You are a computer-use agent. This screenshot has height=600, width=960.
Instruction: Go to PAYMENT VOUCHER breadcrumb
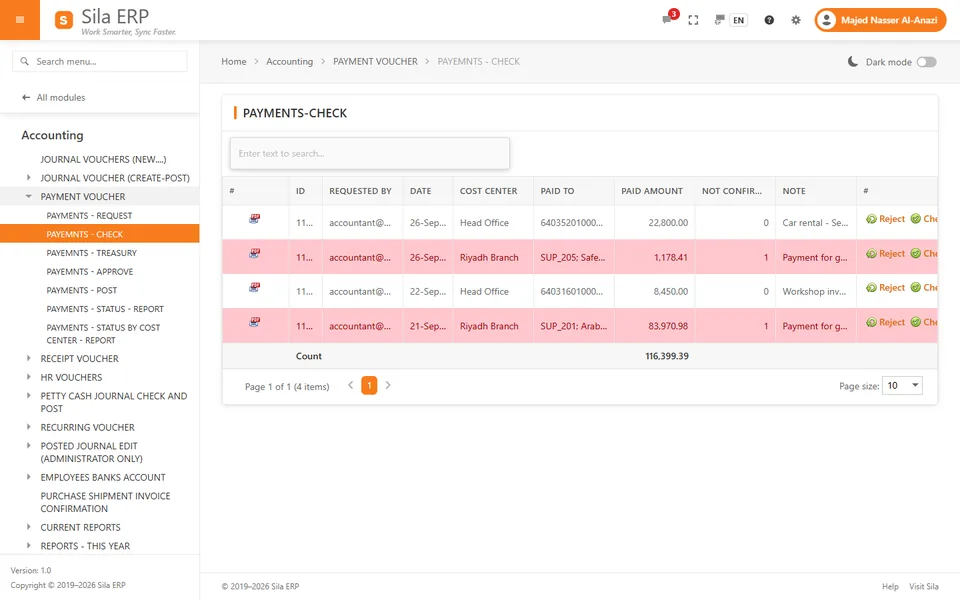(375, 61)
